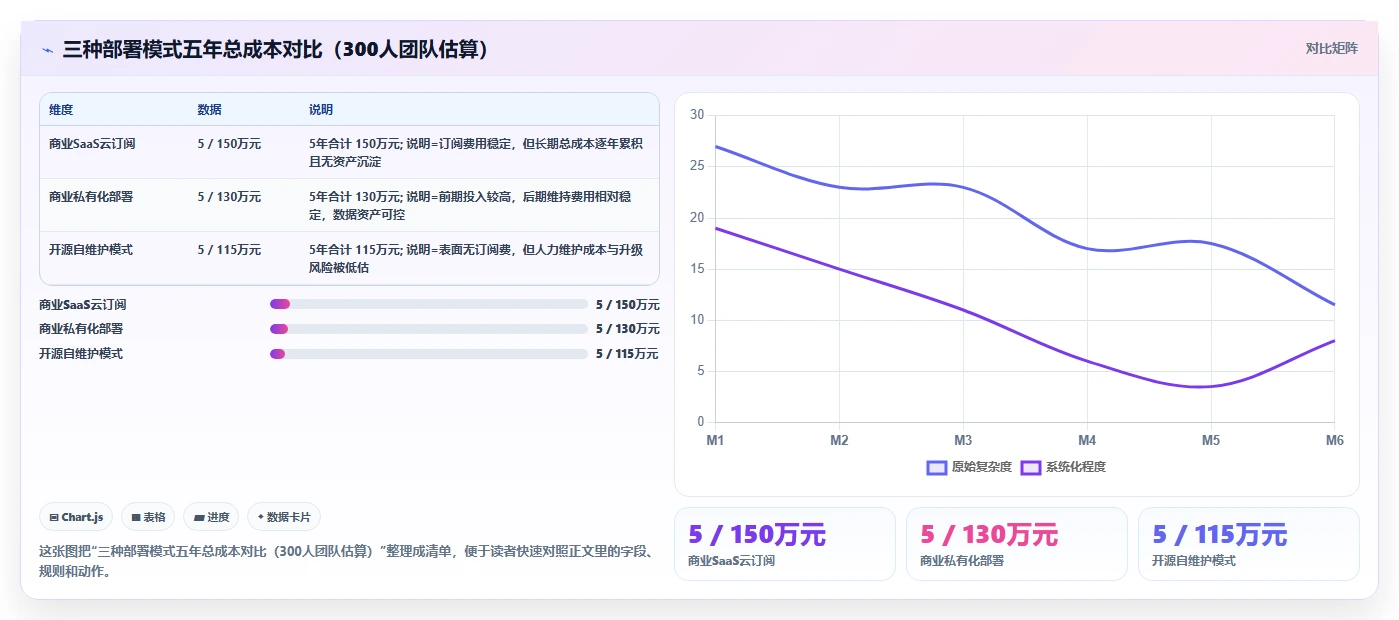This screenshot has width=1399, height=620.
Task: Click the 5 / 150万元 table cell
Action: 229,144
